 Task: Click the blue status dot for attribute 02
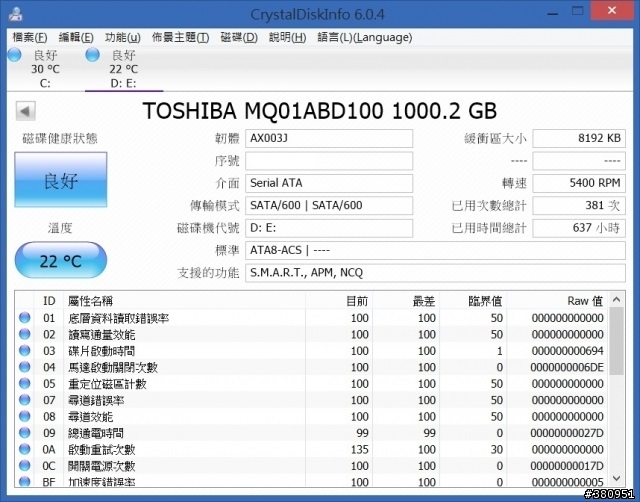[24, 334]
